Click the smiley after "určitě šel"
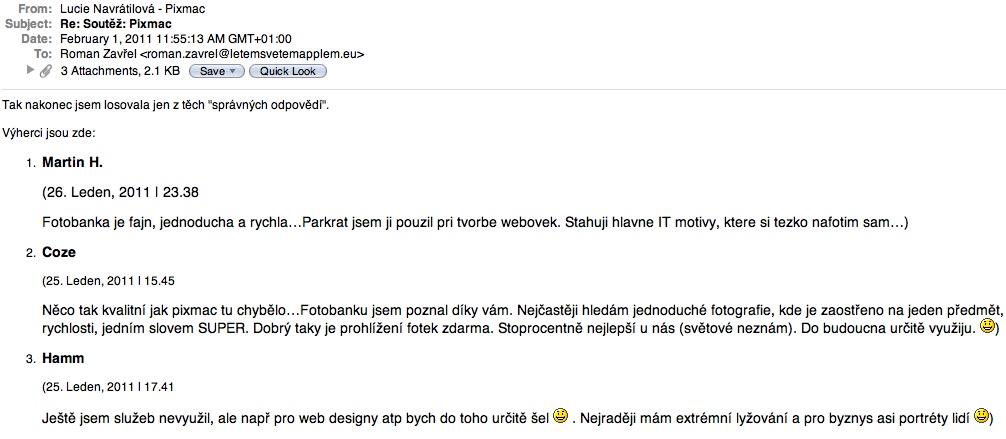 click(561, 413)
